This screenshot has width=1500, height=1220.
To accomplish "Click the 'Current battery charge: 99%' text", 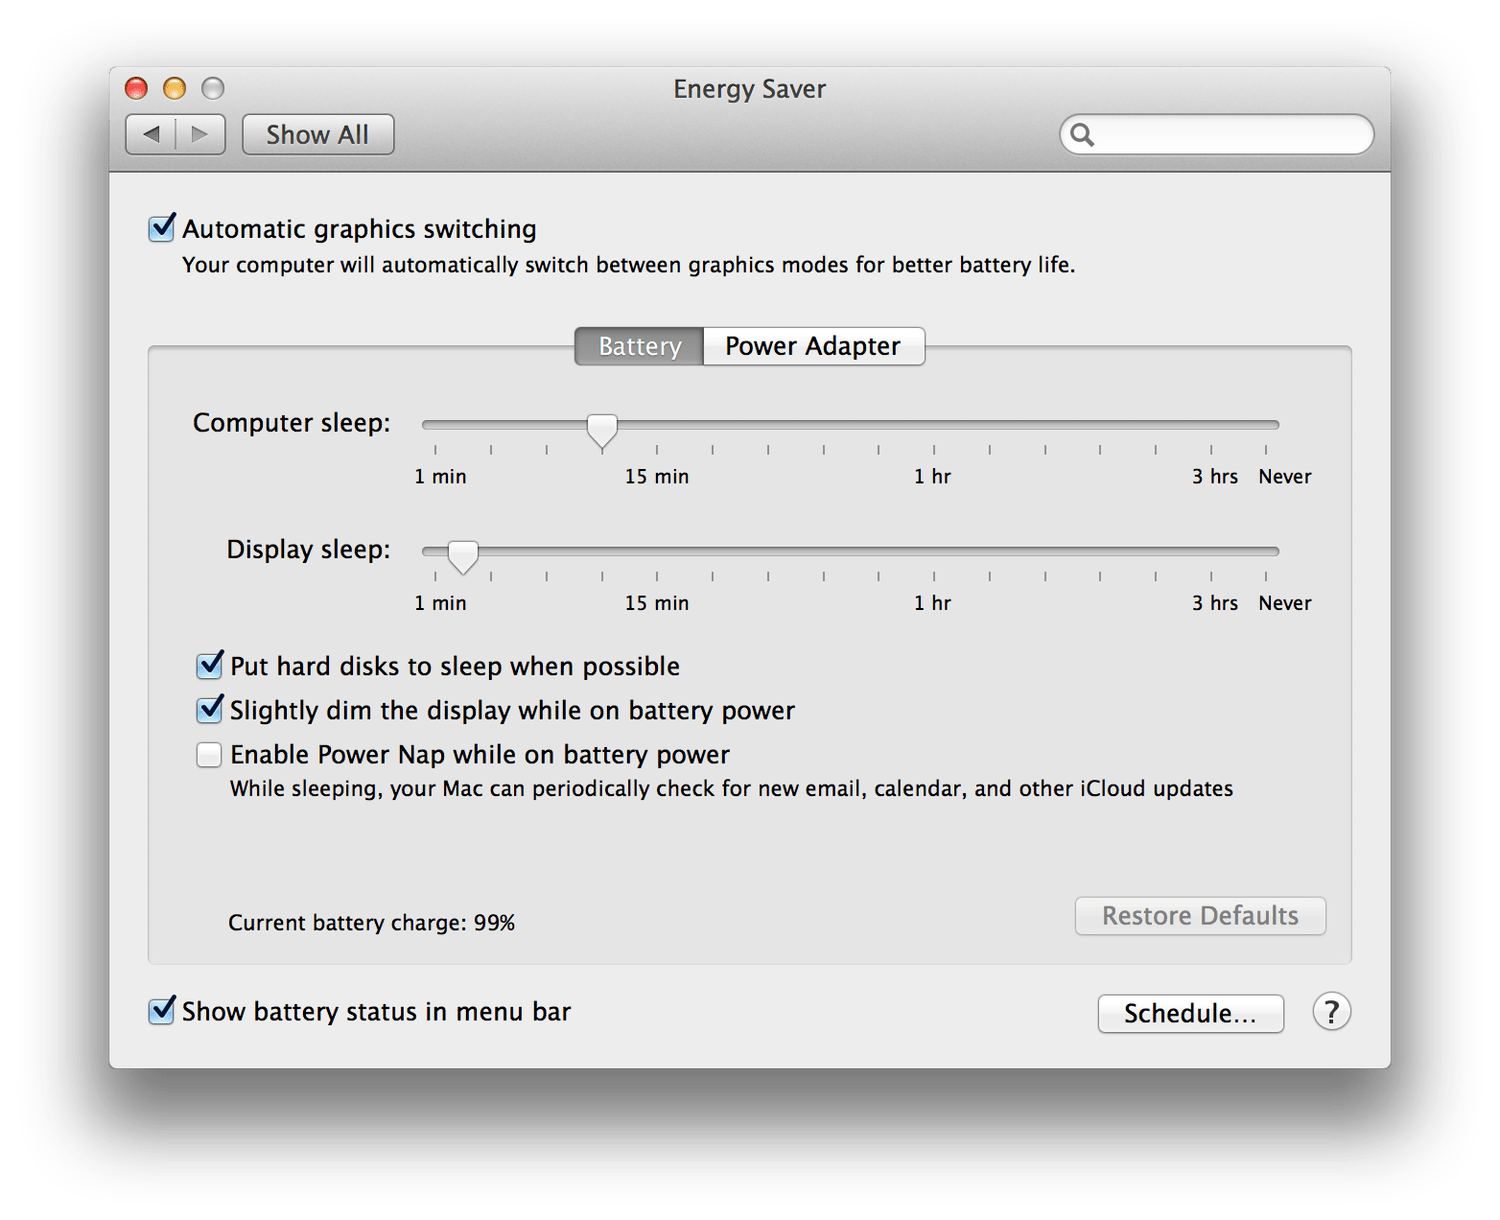I will point(372,922).
